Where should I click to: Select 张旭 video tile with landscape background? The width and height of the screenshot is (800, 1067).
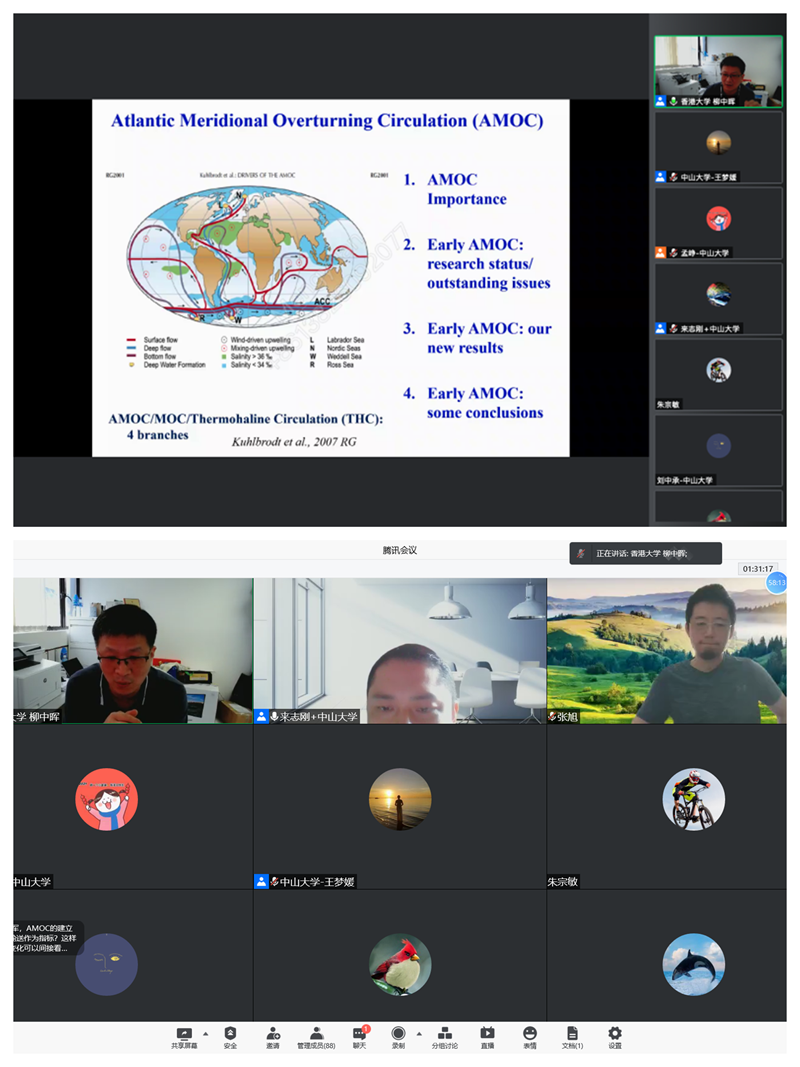point(666,650)
